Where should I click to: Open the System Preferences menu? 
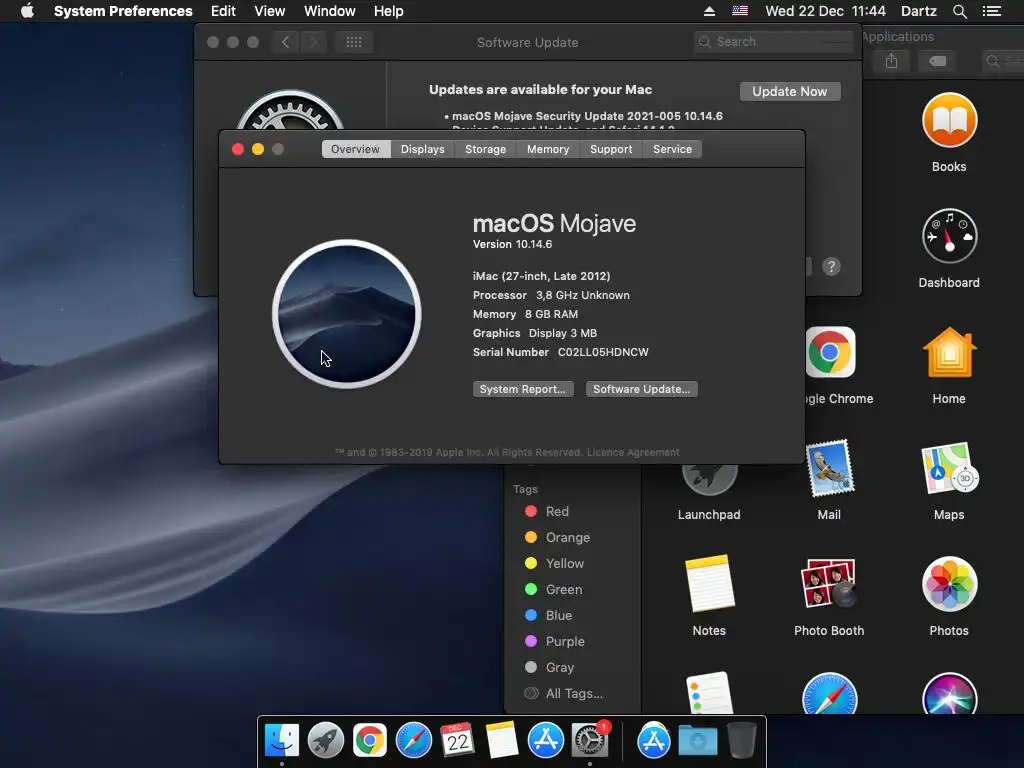[123, 11]
